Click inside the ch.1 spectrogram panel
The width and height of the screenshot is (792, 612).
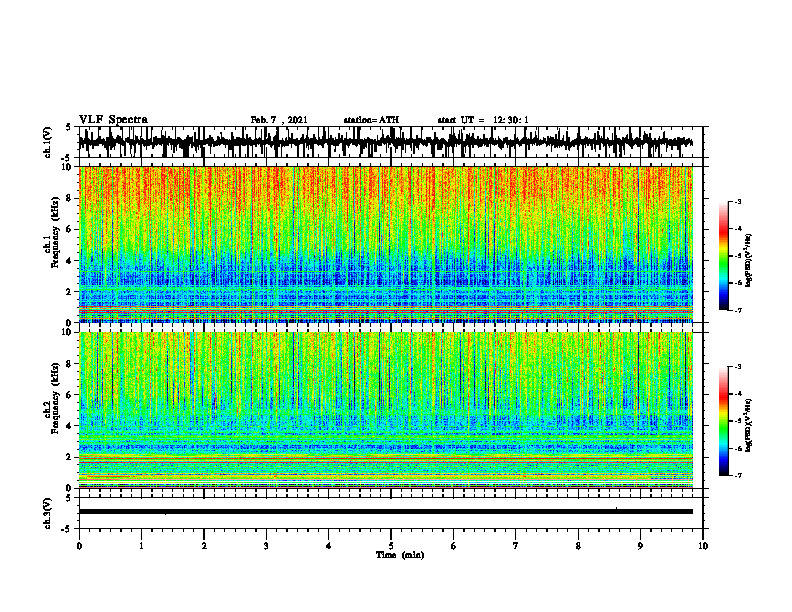(x=386, y=244)
